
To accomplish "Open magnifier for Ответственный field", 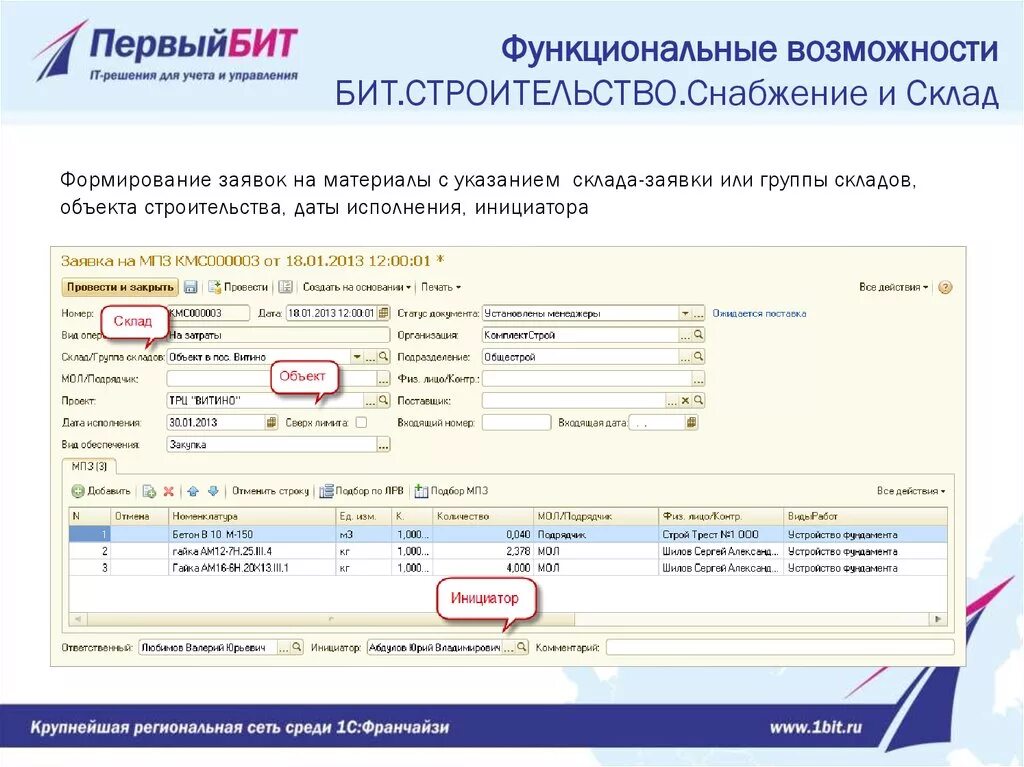I will click(296, 647).
